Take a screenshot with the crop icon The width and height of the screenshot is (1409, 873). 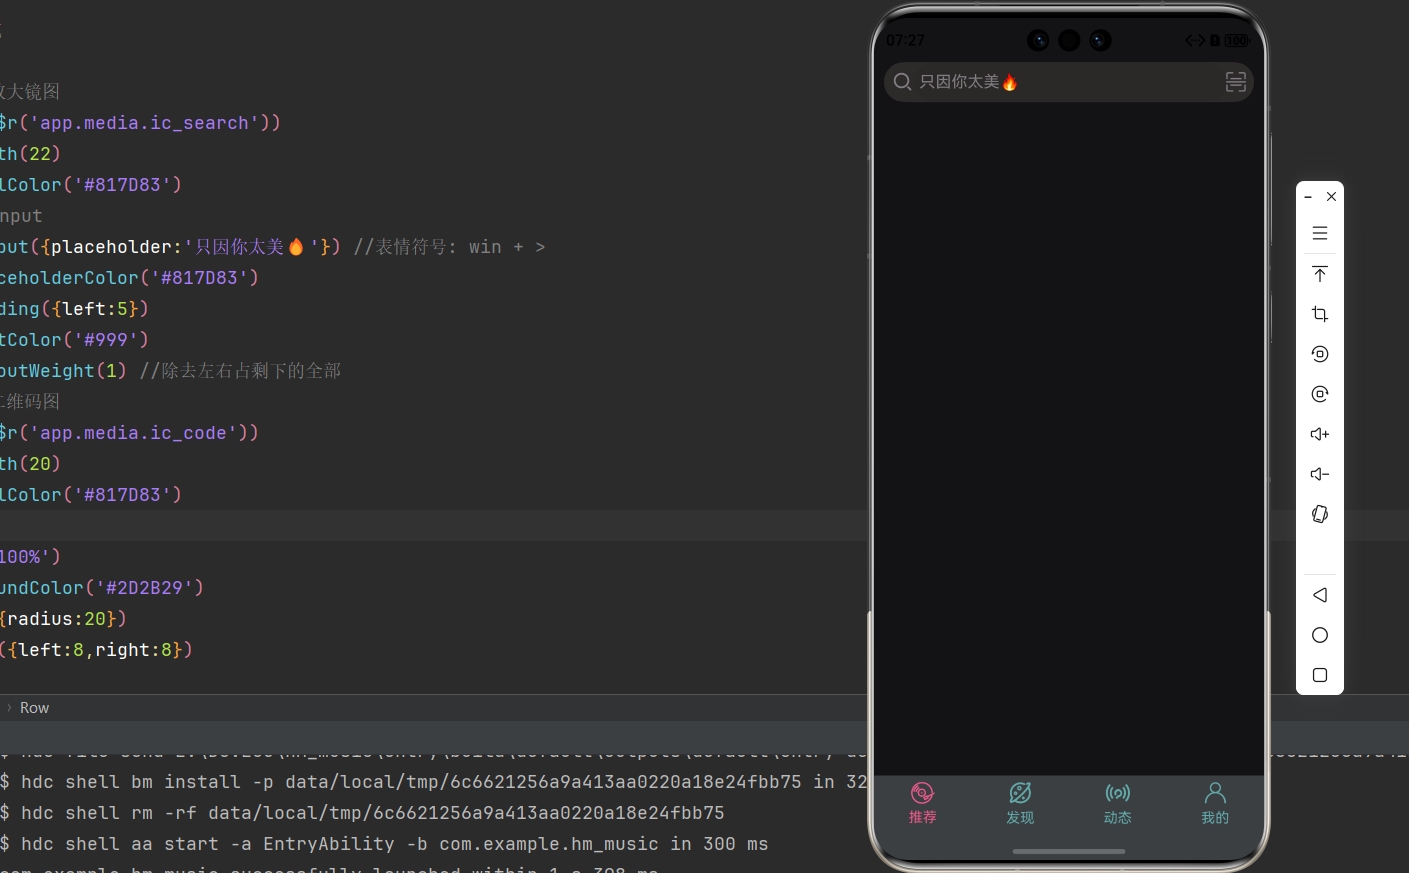pos(1319,314)
